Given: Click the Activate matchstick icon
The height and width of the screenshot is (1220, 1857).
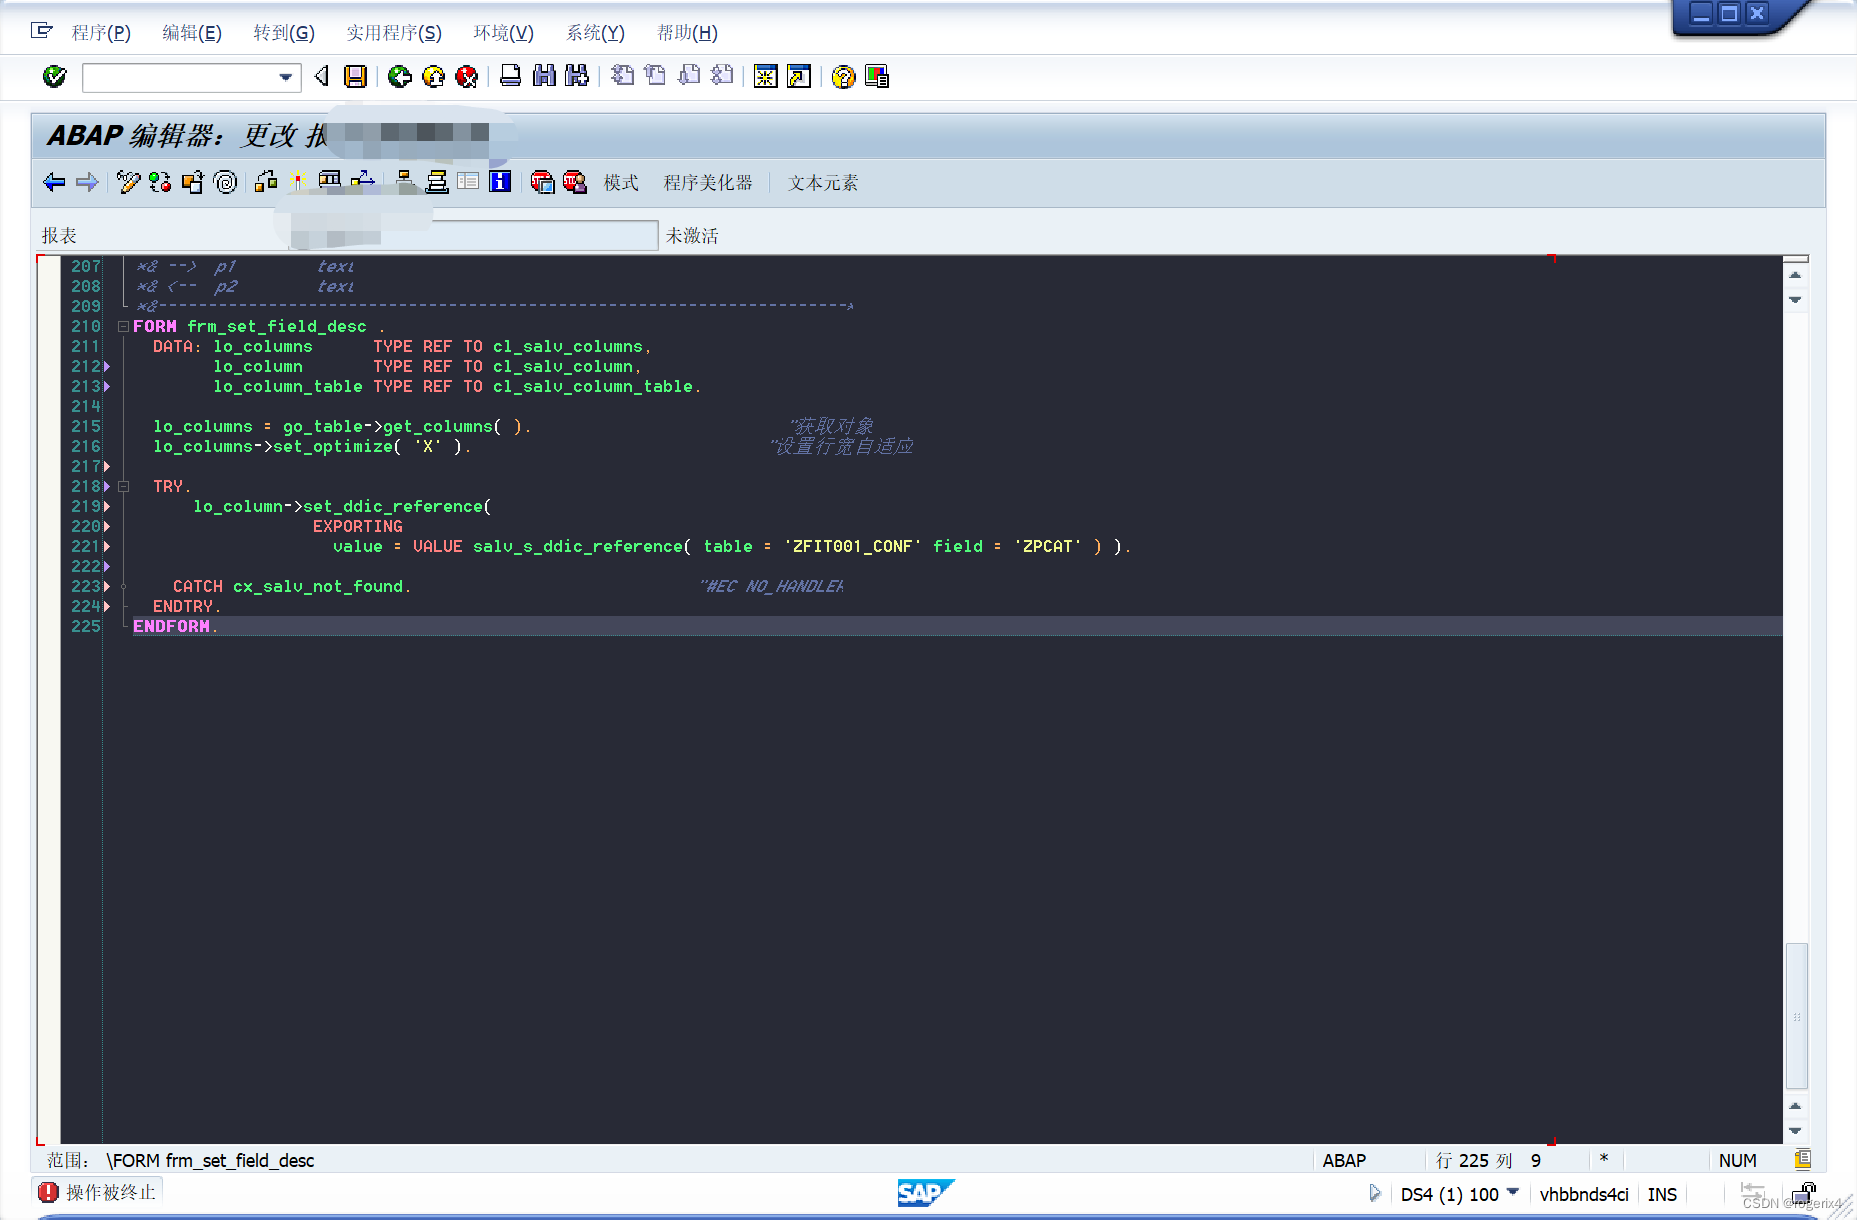Looking at the screenshot, I should [298, 182].
